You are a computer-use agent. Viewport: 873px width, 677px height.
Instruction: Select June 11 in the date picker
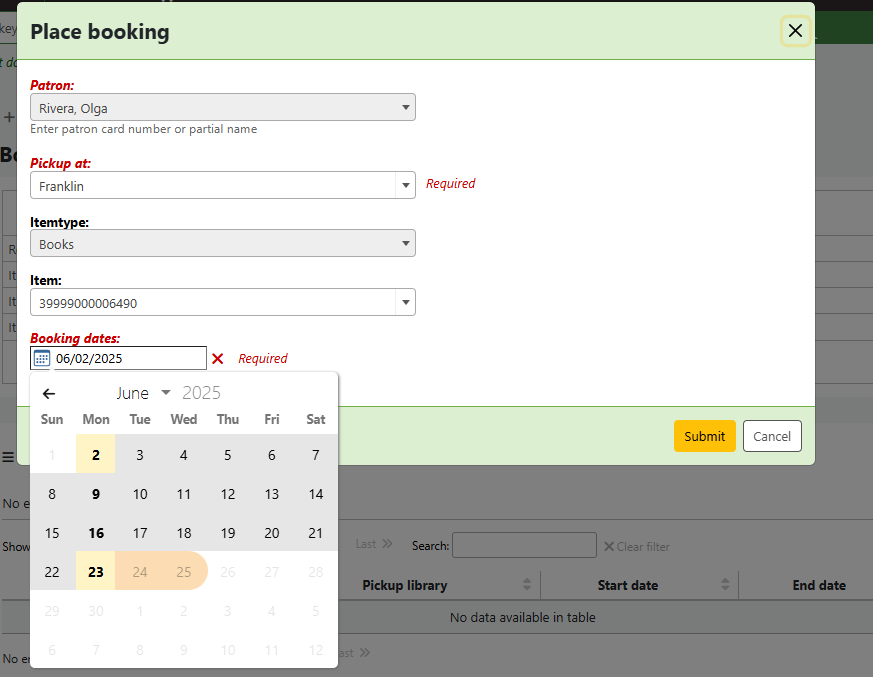pyautogui.click(x=184, y=494)
